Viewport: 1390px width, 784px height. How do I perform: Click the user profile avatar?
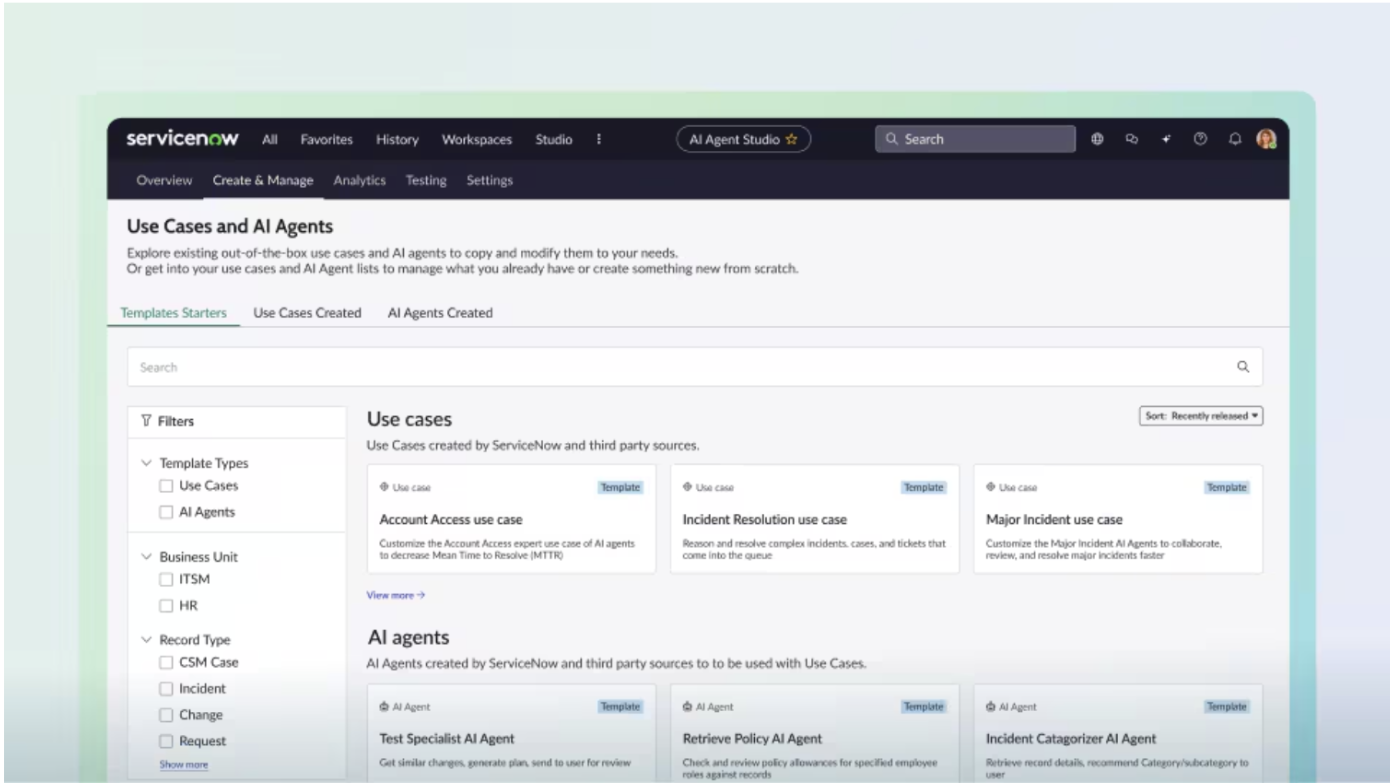1266,140
